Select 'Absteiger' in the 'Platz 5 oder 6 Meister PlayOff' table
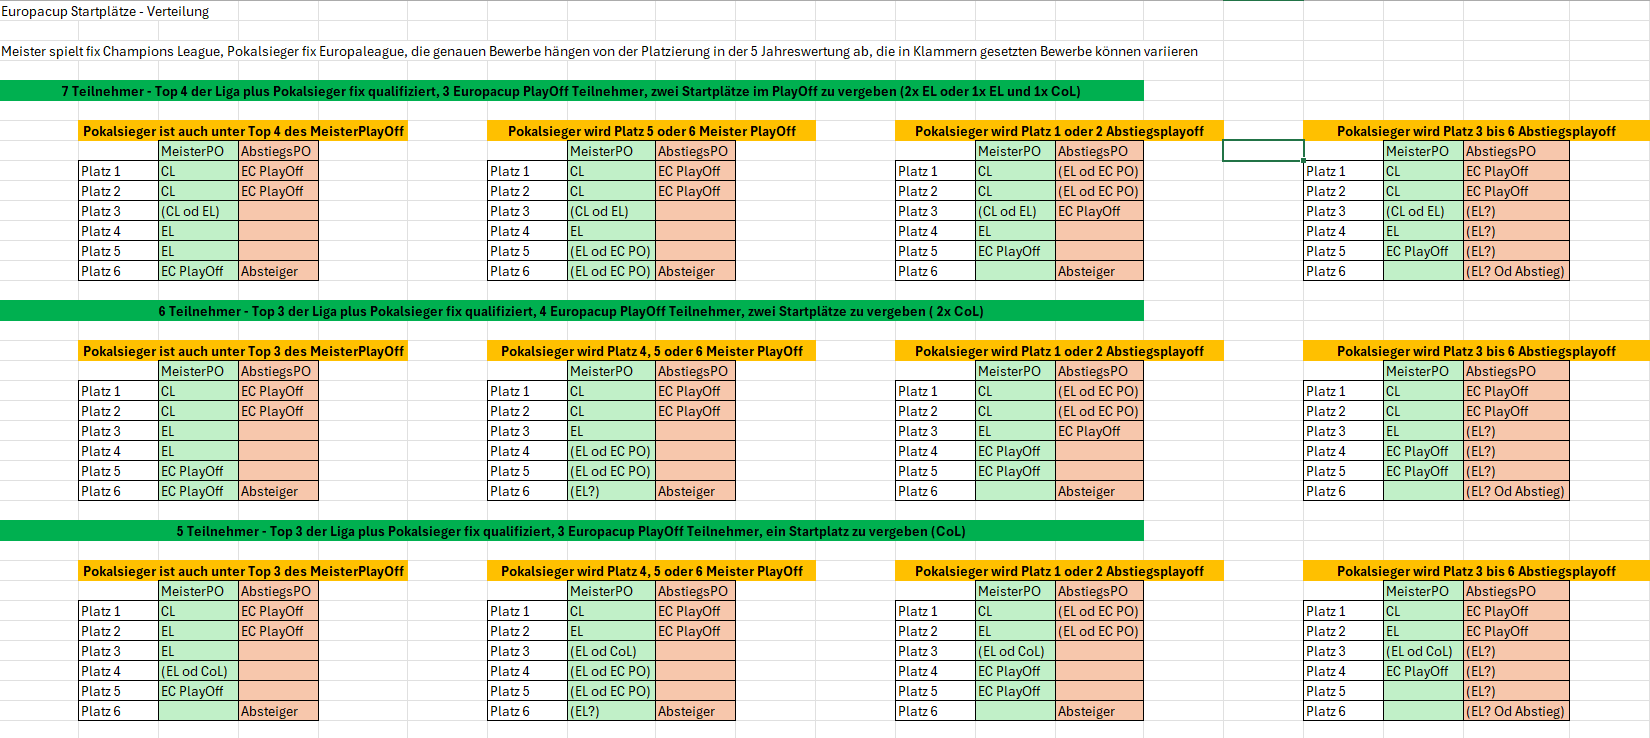Screen dimensions: 1650x738 pyautogui.click(x=695, y=271)
